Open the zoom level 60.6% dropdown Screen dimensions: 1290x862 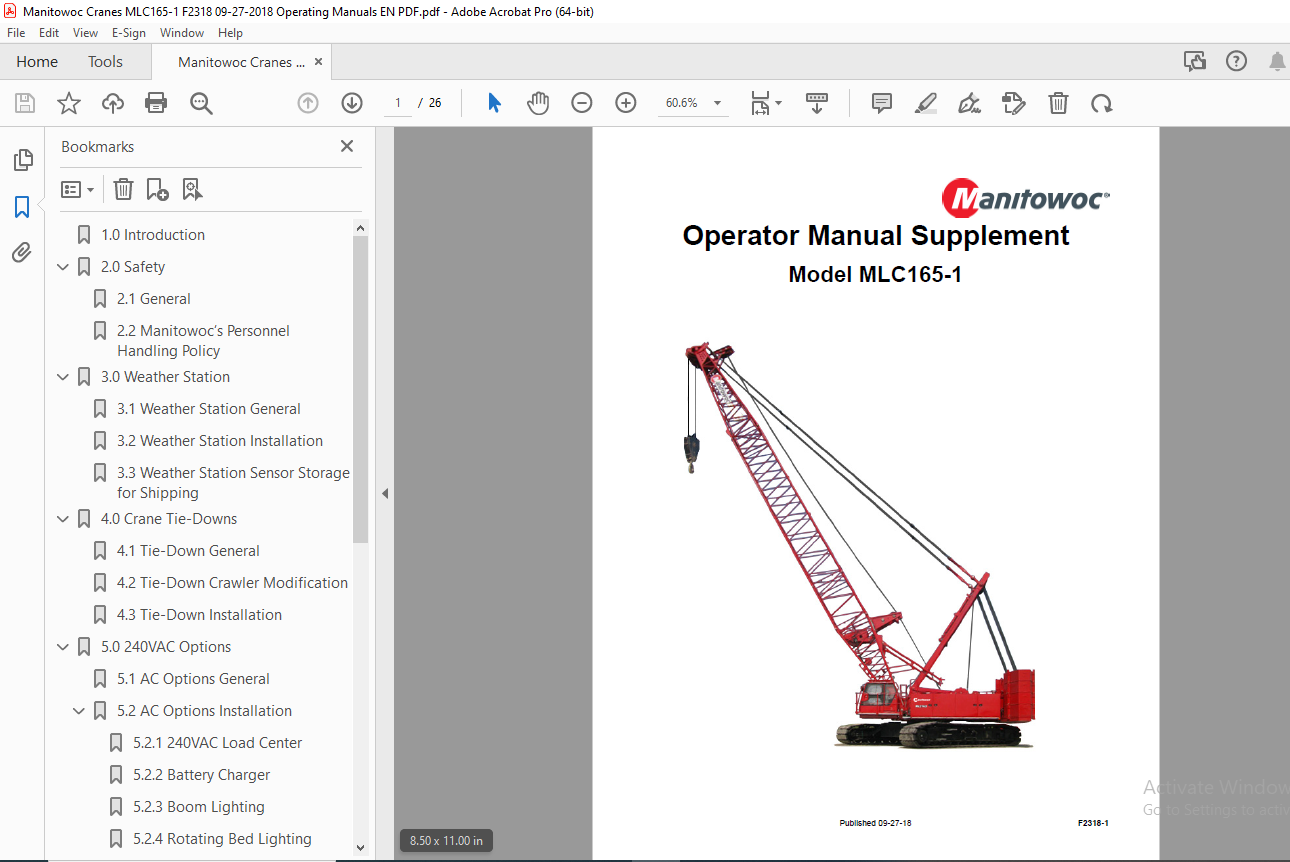tap(717, 103)
